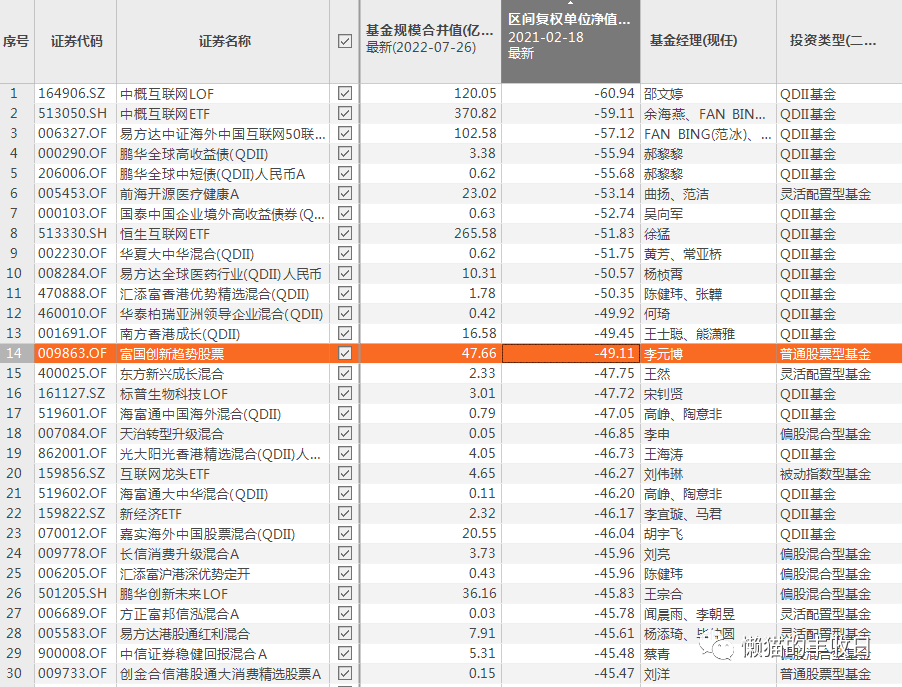Click fund manager 胡宇飞
The width and height of the screenshot is (902, 687).
(x=663, y=534)
